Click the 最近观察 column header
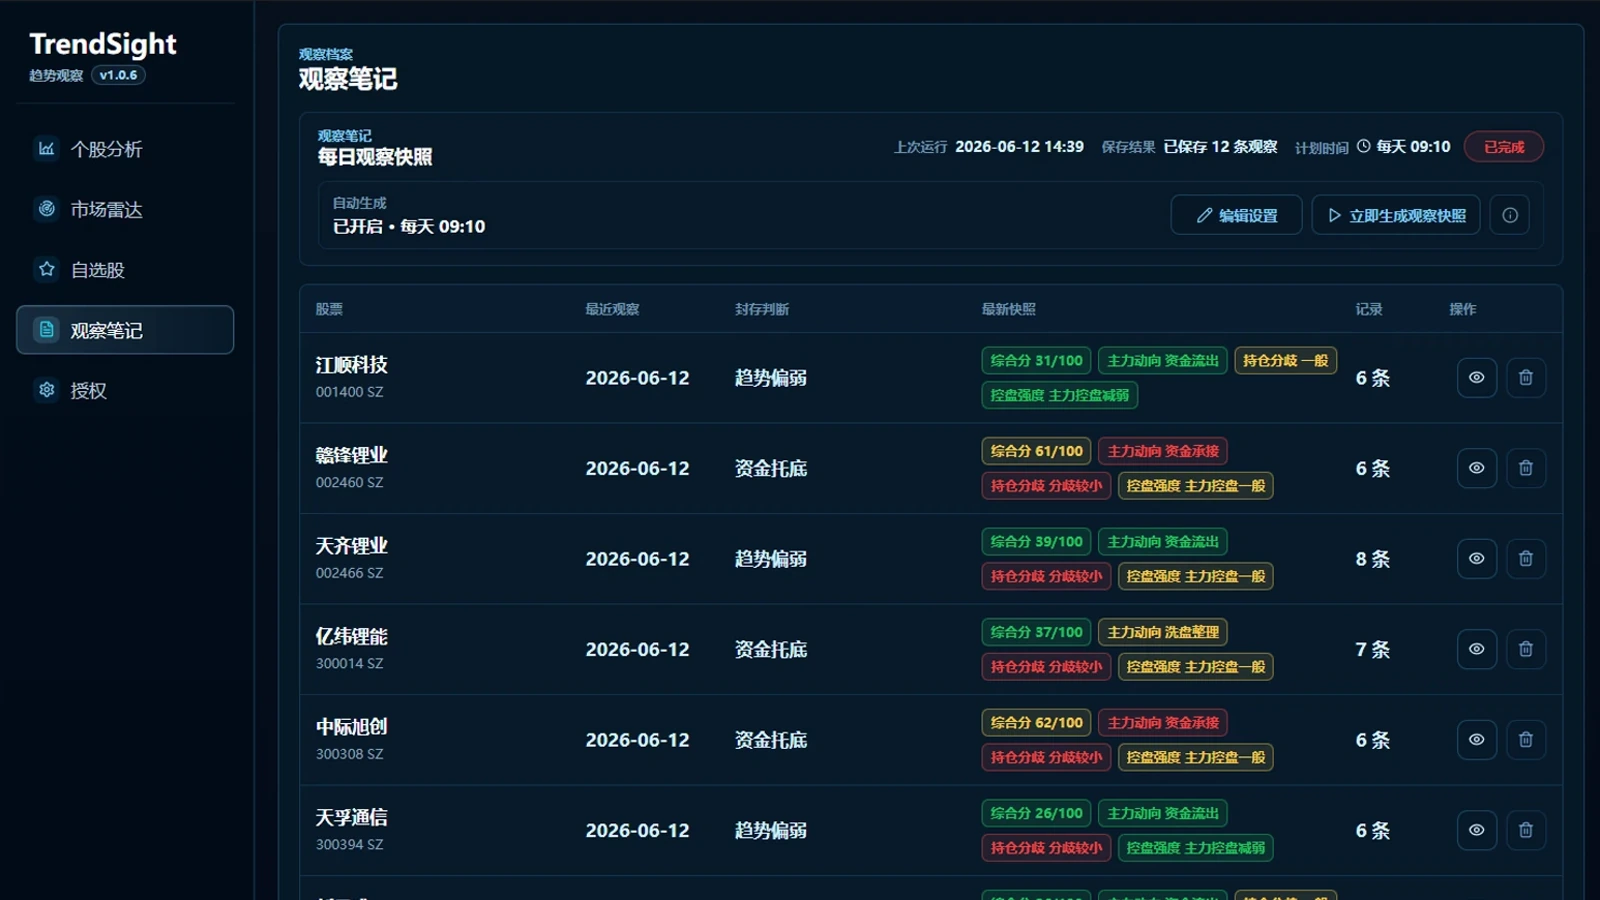Screen dimensions: 1600x900 click(612, 309)
